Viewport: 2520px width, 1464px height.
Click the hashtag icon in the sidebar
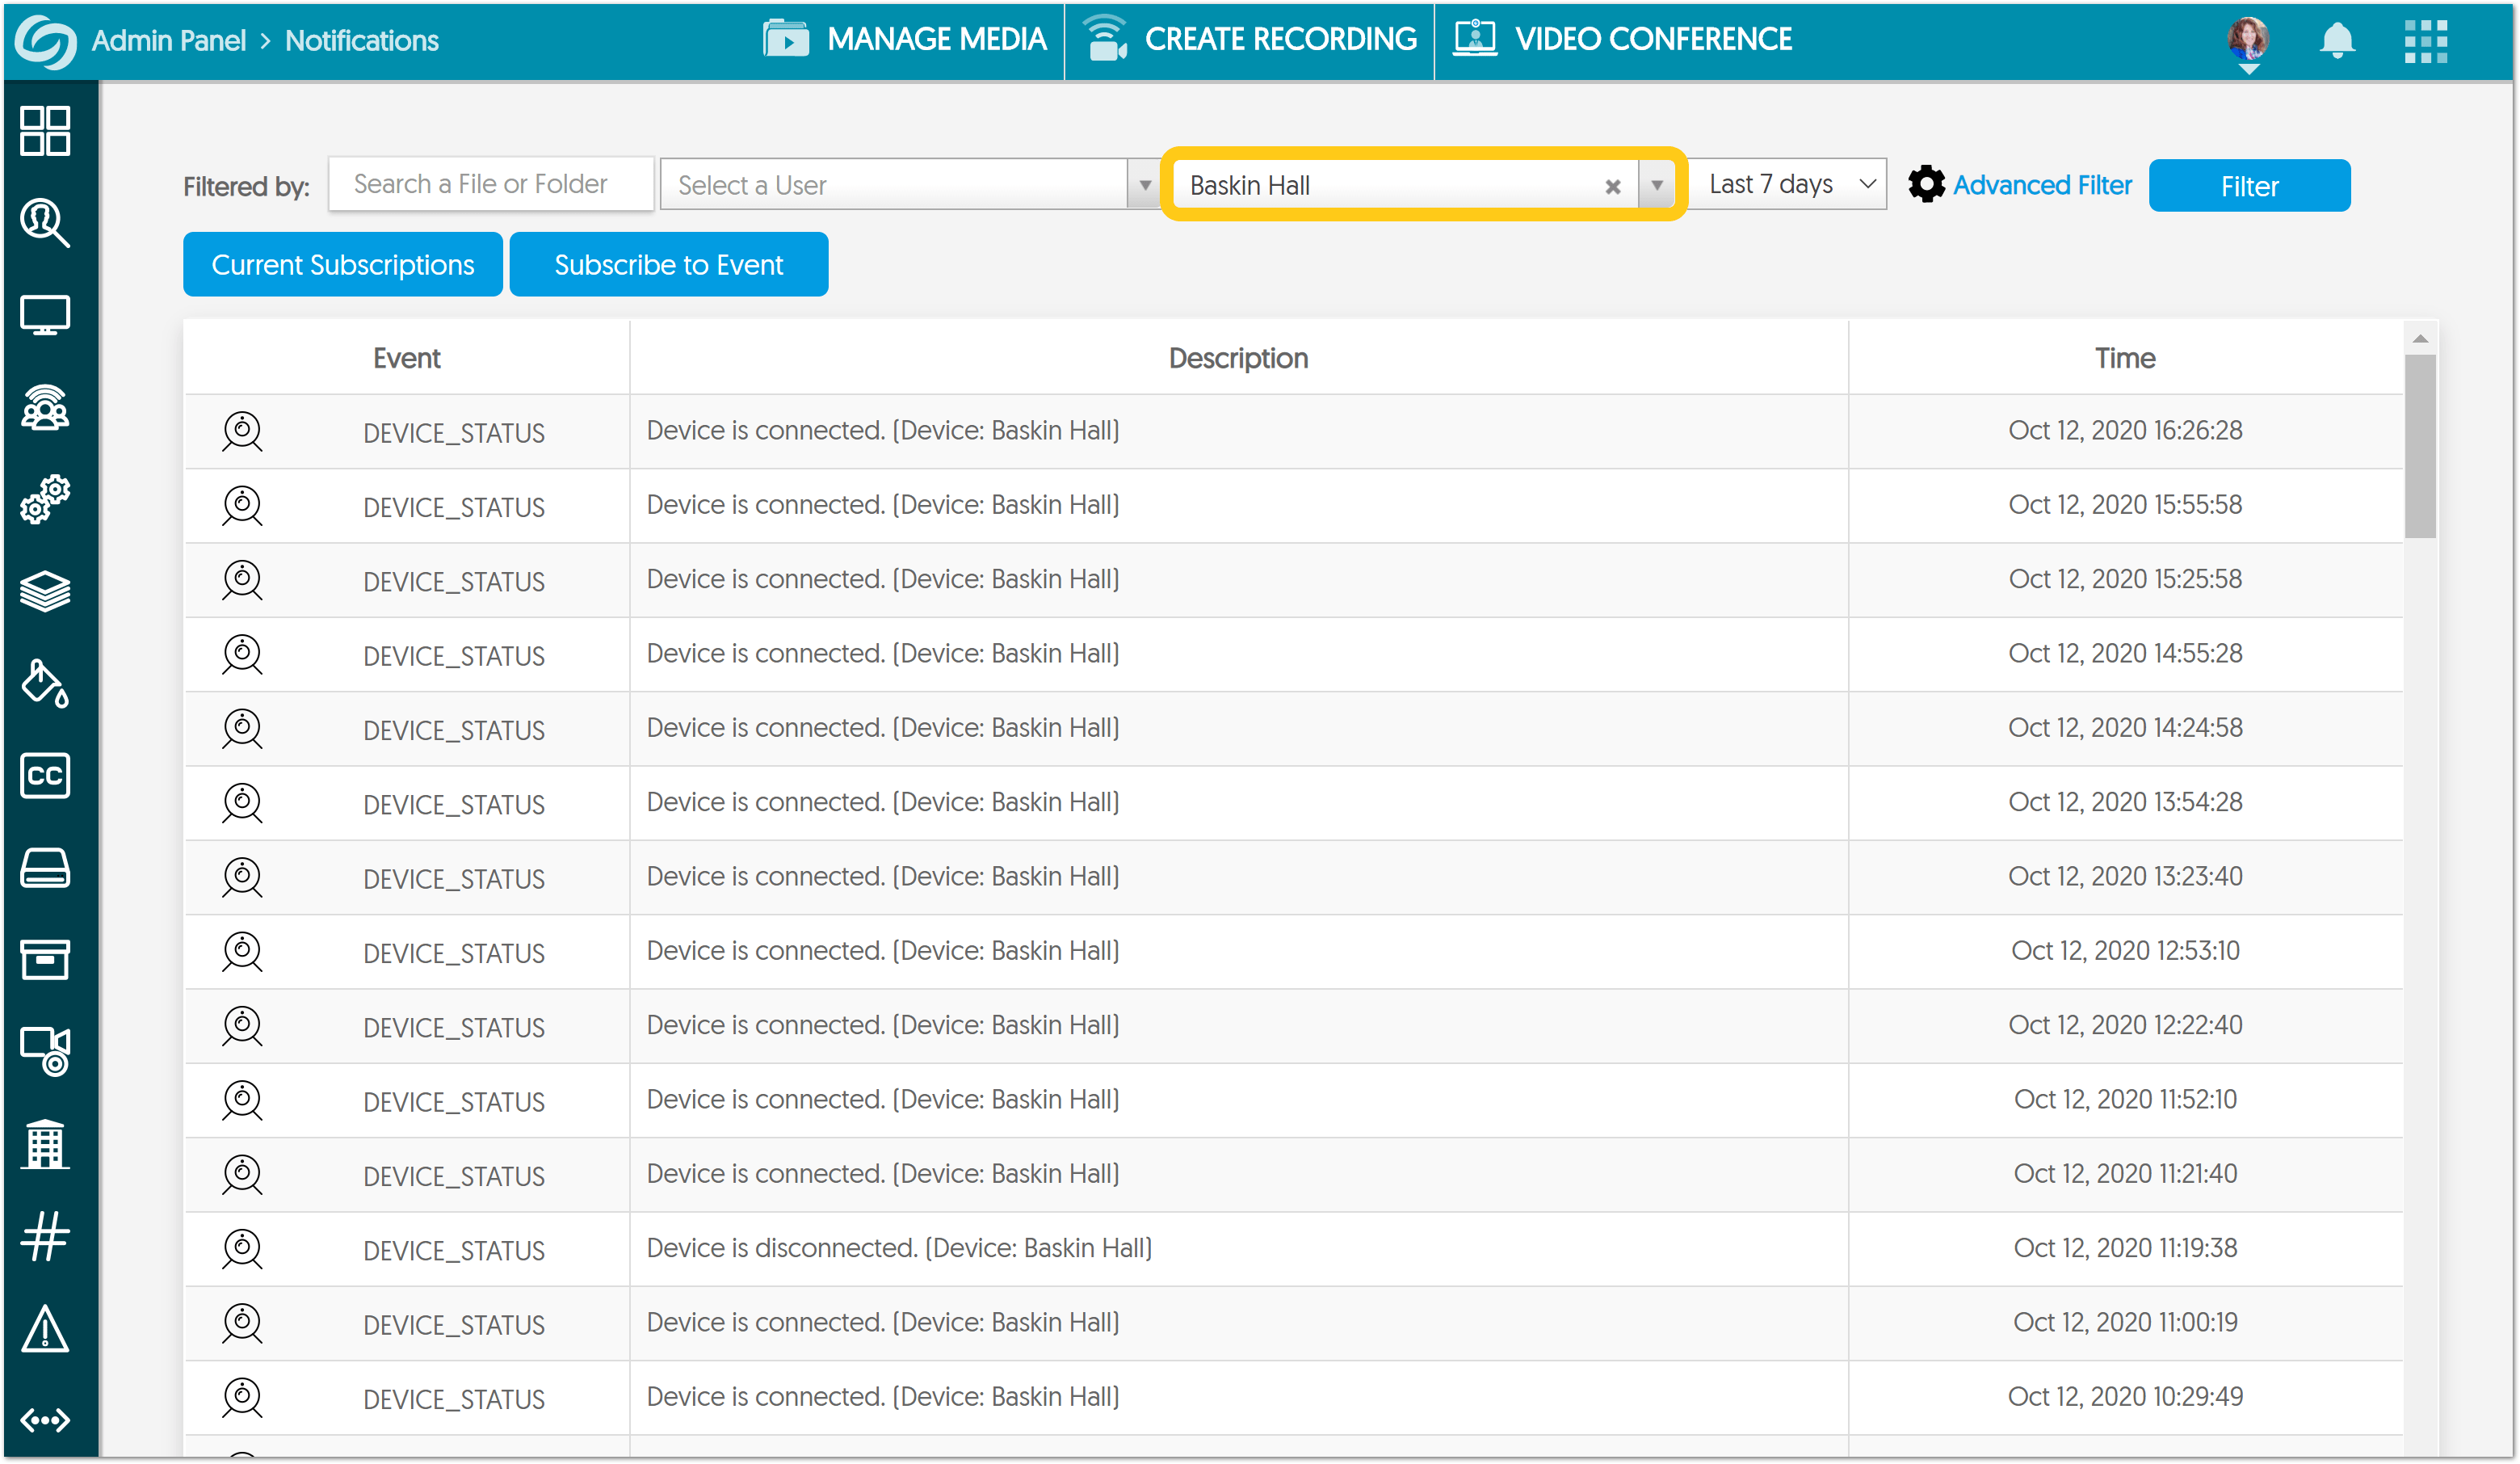pos(45,1236)
